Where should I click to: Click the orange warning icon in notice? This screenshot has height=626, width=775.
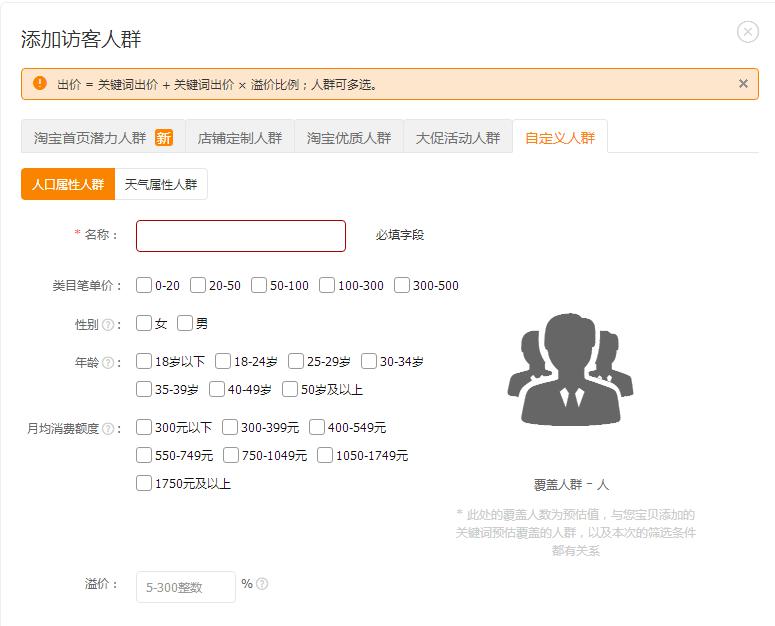(40, 84)
